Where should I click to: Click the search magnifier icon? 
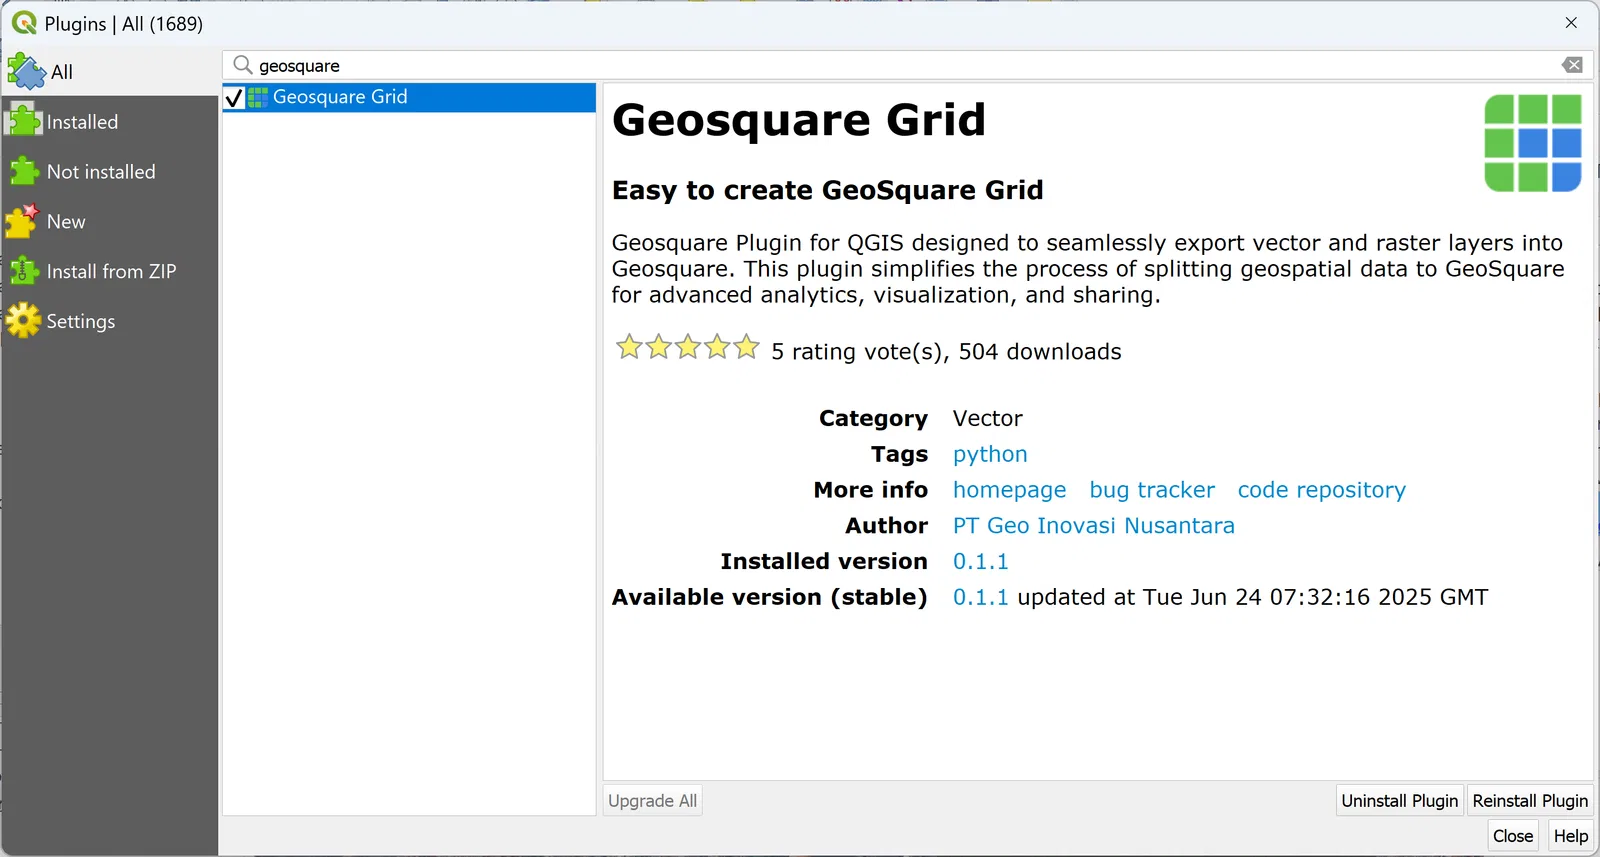(x=242, y=65)
